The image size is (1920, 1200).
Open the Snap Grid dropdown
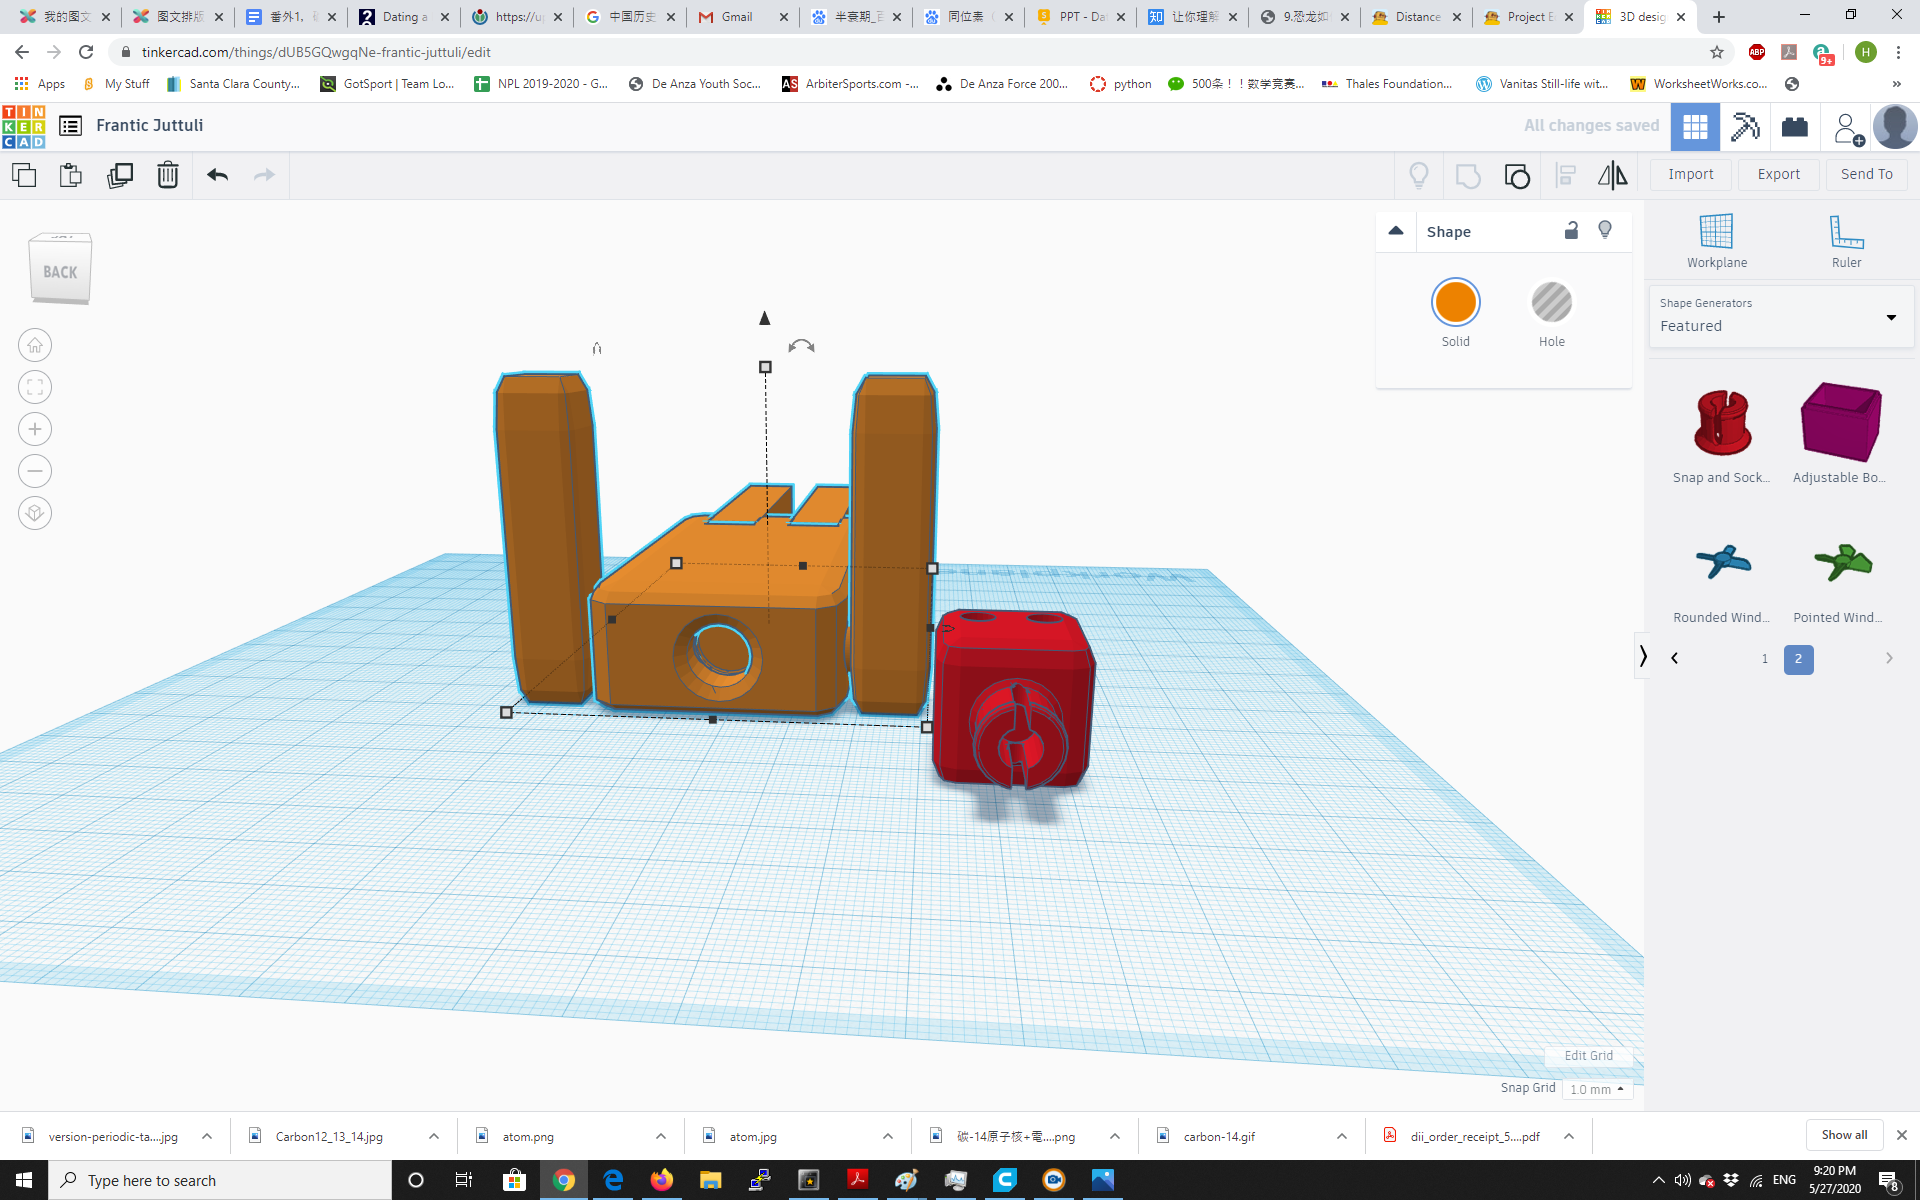point(1597,1089)
